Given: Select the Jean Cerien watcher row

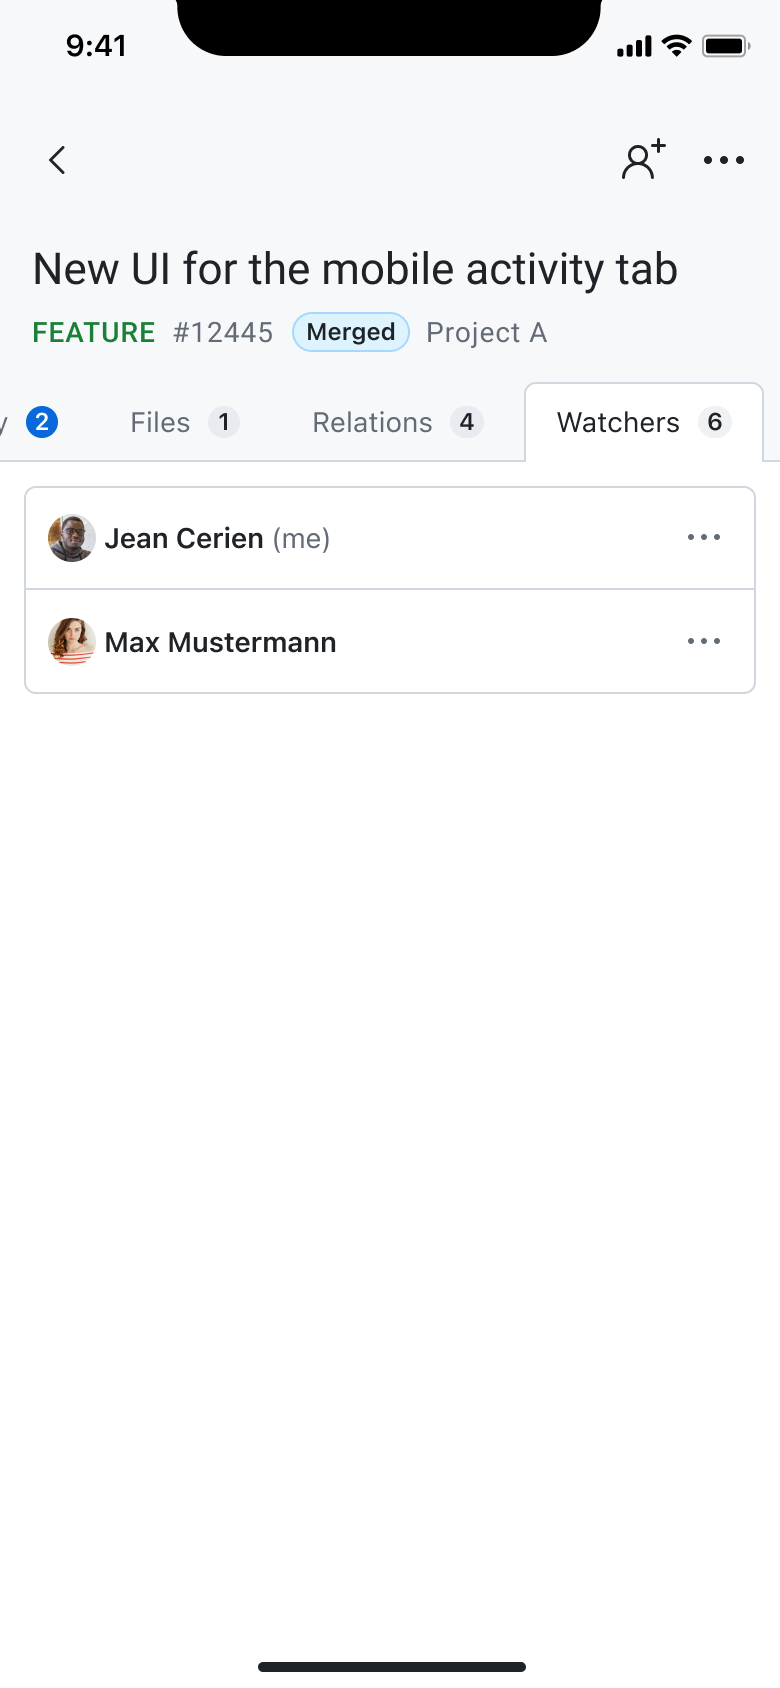Looking at the screenshot, I should click(x=350, y=537).
